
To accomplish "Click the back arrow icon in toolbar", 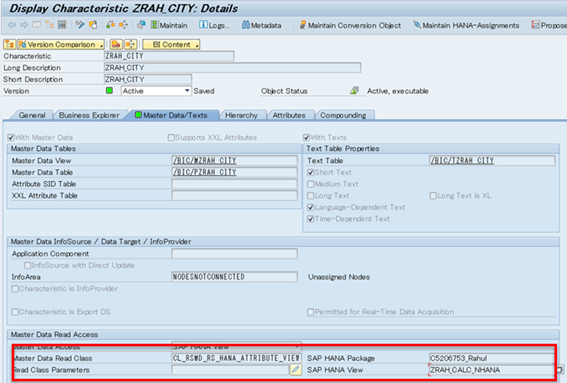I will (12, 25).
